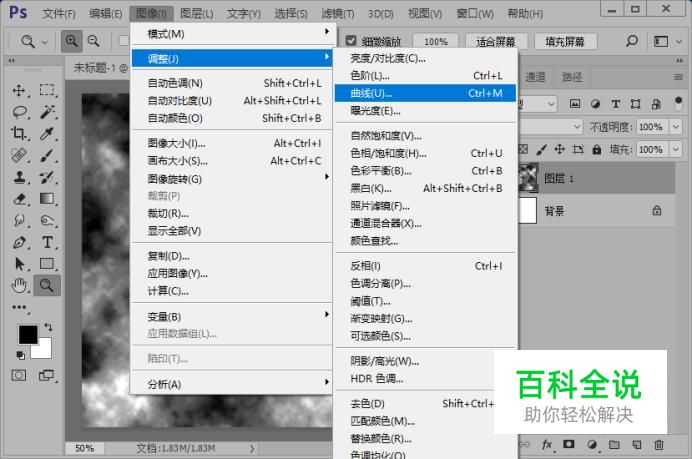Add a layer mask from panel bottom
The height and width of the screenshot is (459, 692).
click(568, 444)
